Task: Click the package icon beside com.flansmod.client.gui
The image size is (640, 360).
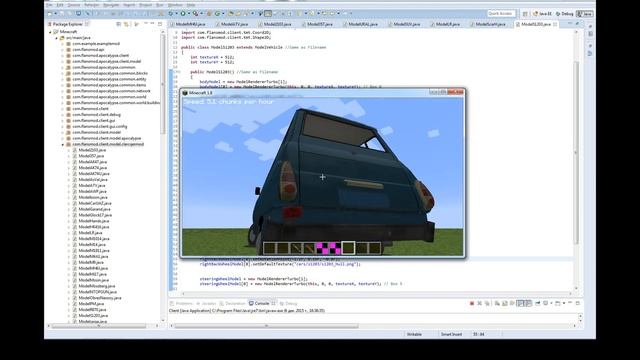Action: coord(69,120)
